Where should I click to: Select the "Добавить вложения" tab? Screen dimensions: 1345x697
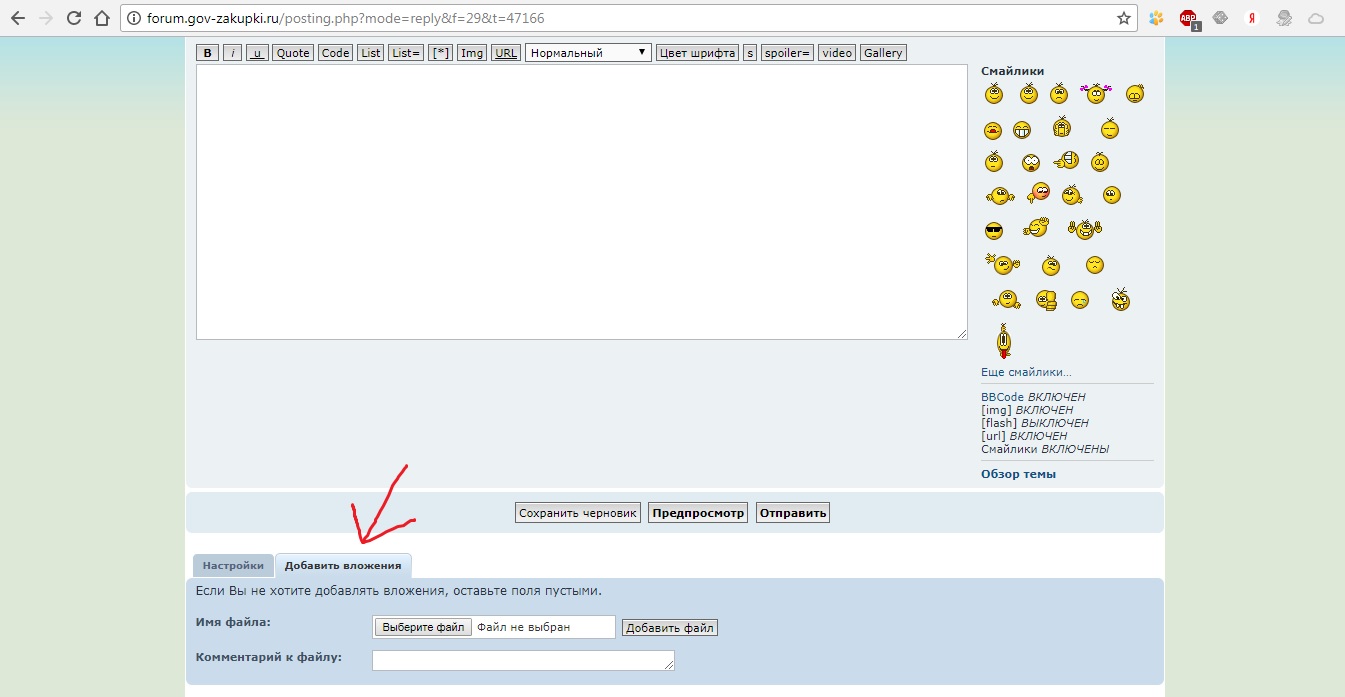coord(343,566)
